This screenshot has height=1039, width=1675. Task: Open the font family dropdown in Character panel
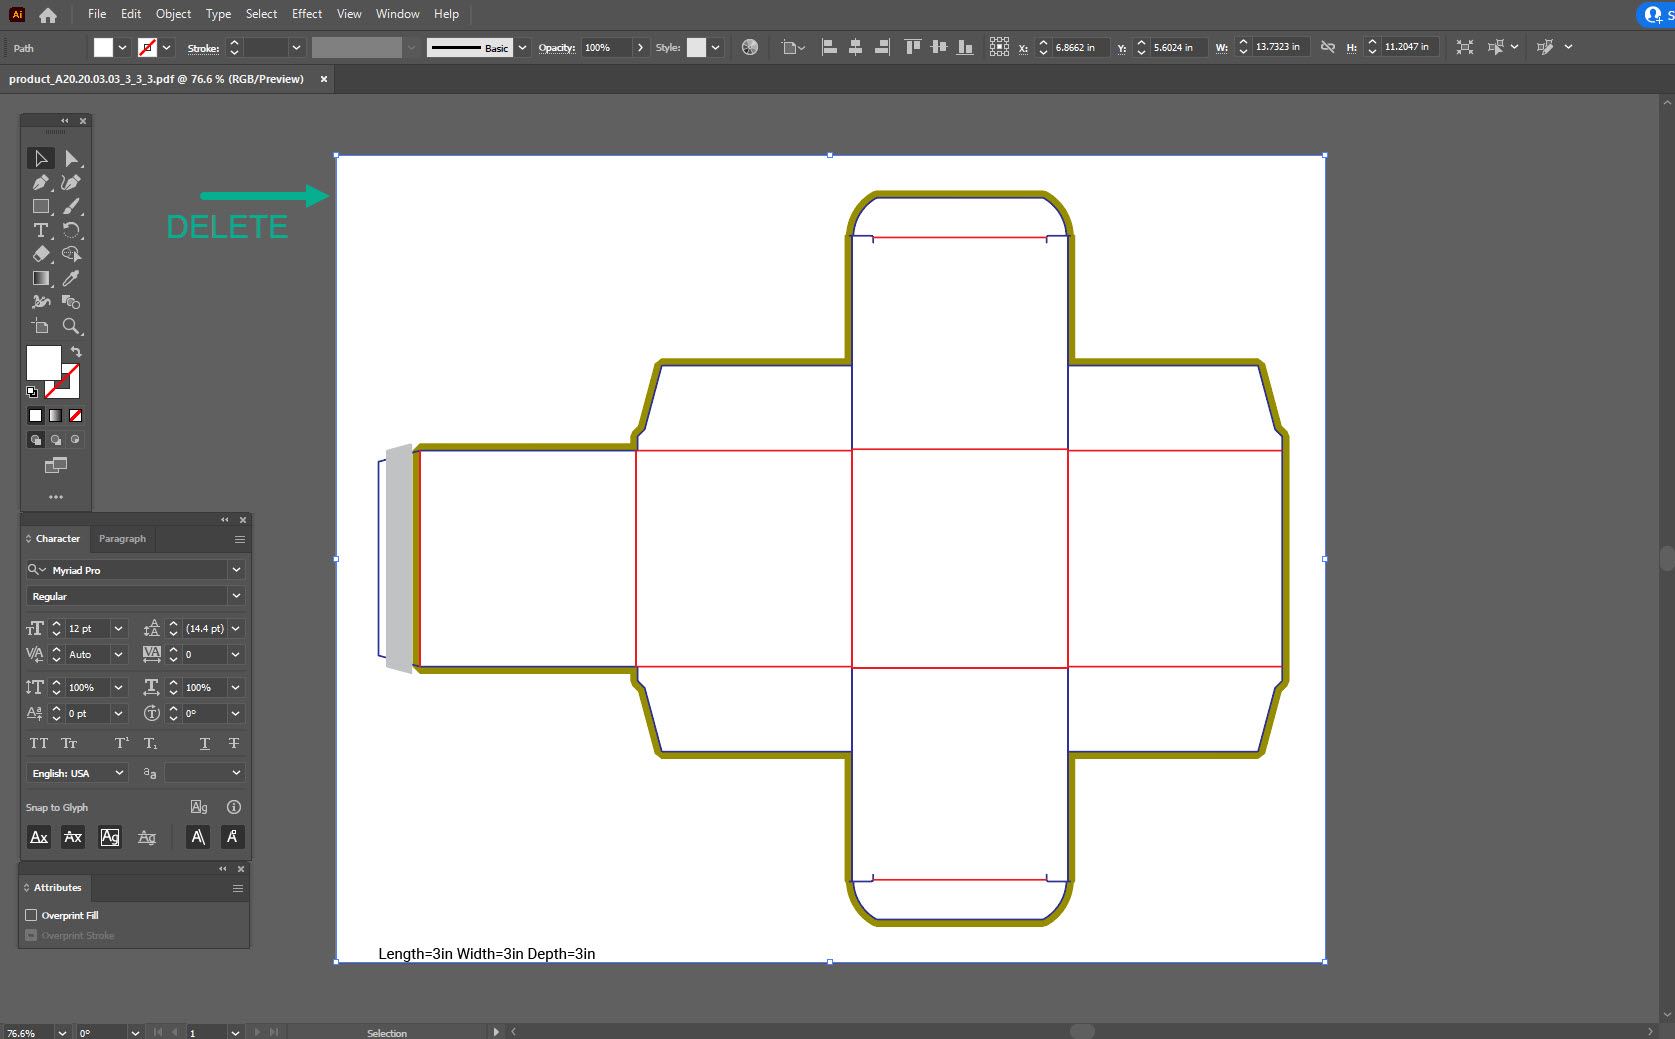tap(236, 570)
